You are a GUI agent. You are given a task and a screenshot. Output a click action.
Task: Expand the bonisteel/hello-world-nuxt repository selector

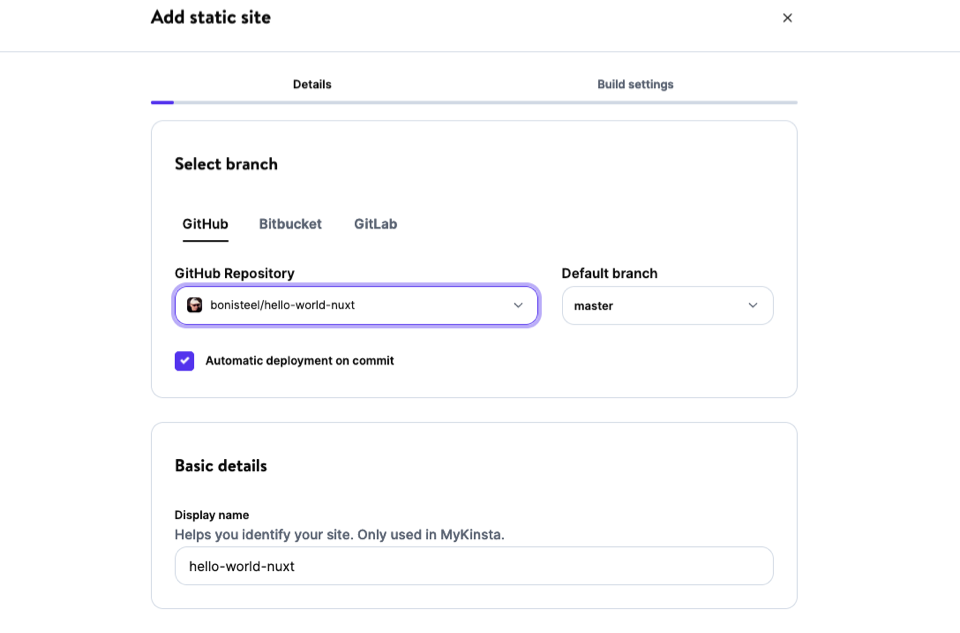356,305
